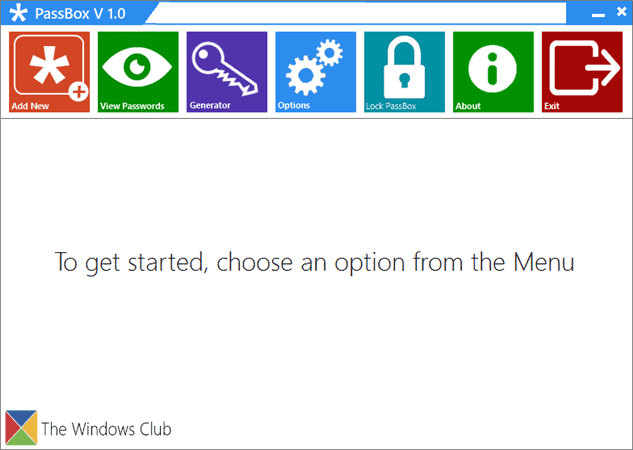Click the "About" label text
The image size is (633, 450).
click(x=468, y=106)
